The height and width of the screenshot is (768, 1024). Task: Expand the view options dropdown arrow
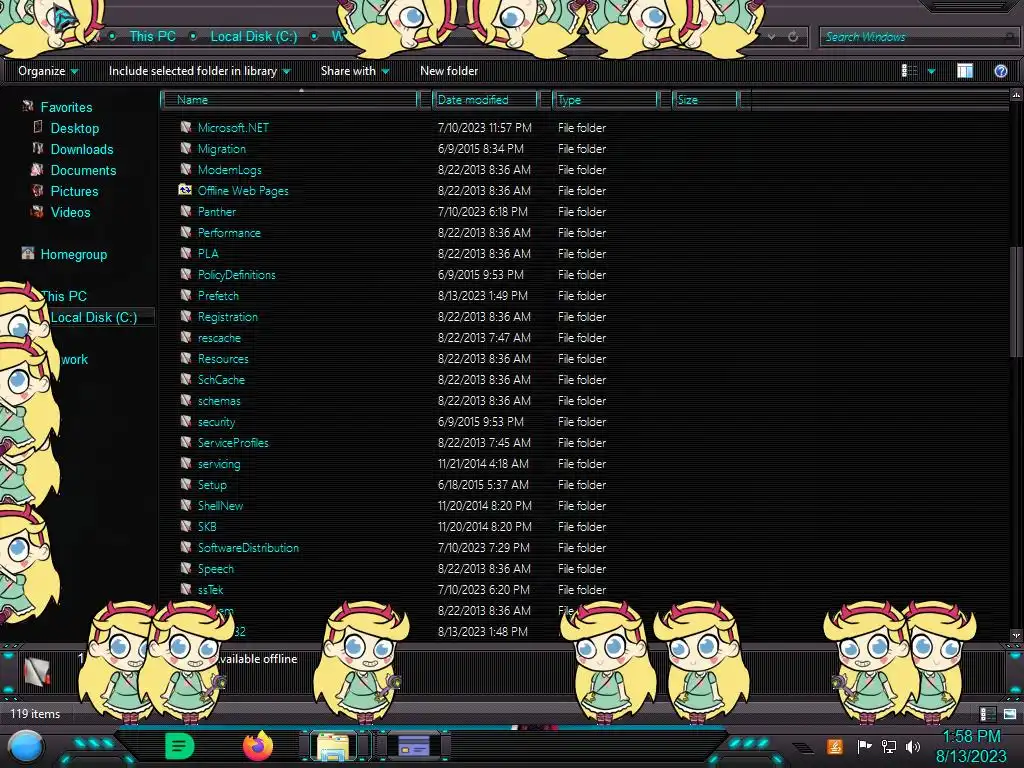tap(931, 71)
